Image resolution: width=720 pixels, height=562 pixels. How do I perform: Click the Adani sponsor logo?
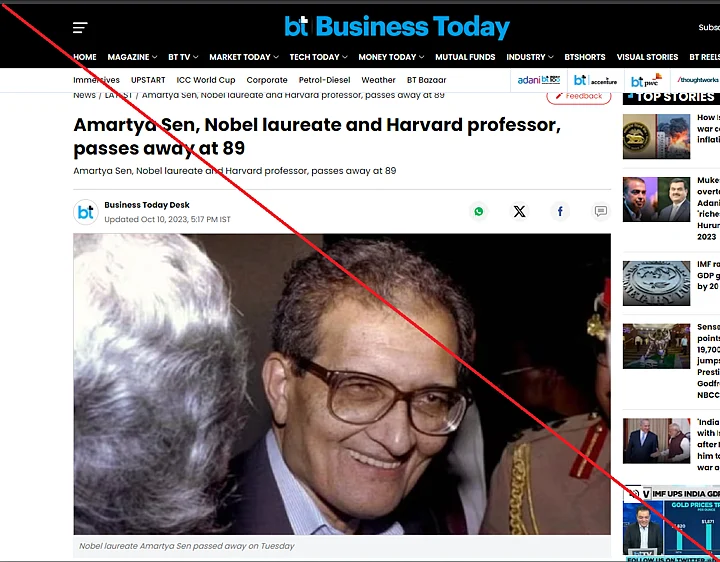(538, 80)
